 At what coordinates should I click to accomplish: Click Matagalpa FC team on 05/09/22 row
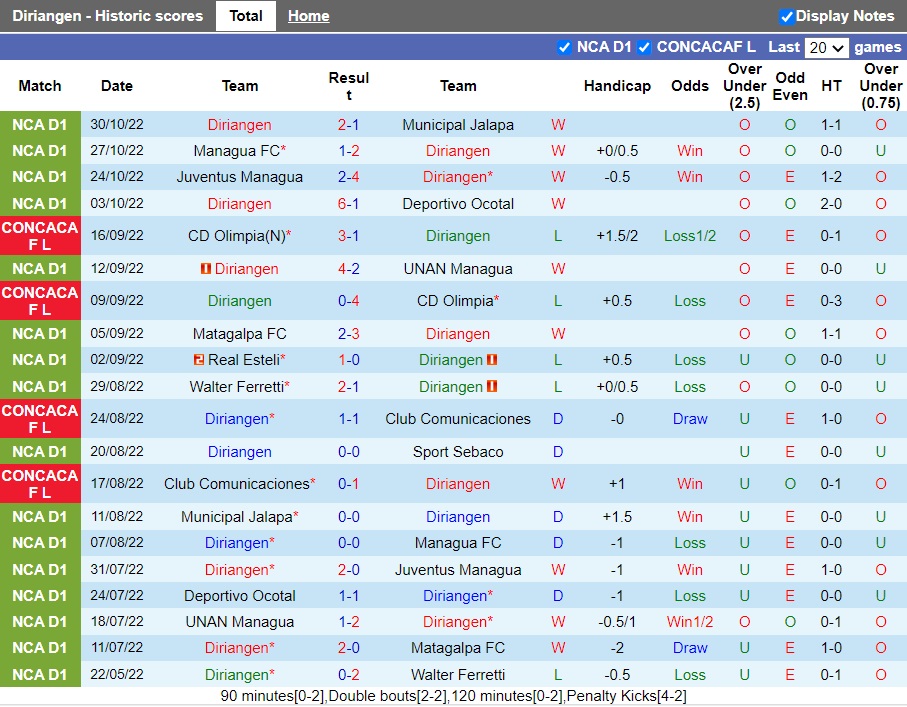click(239, 334)
